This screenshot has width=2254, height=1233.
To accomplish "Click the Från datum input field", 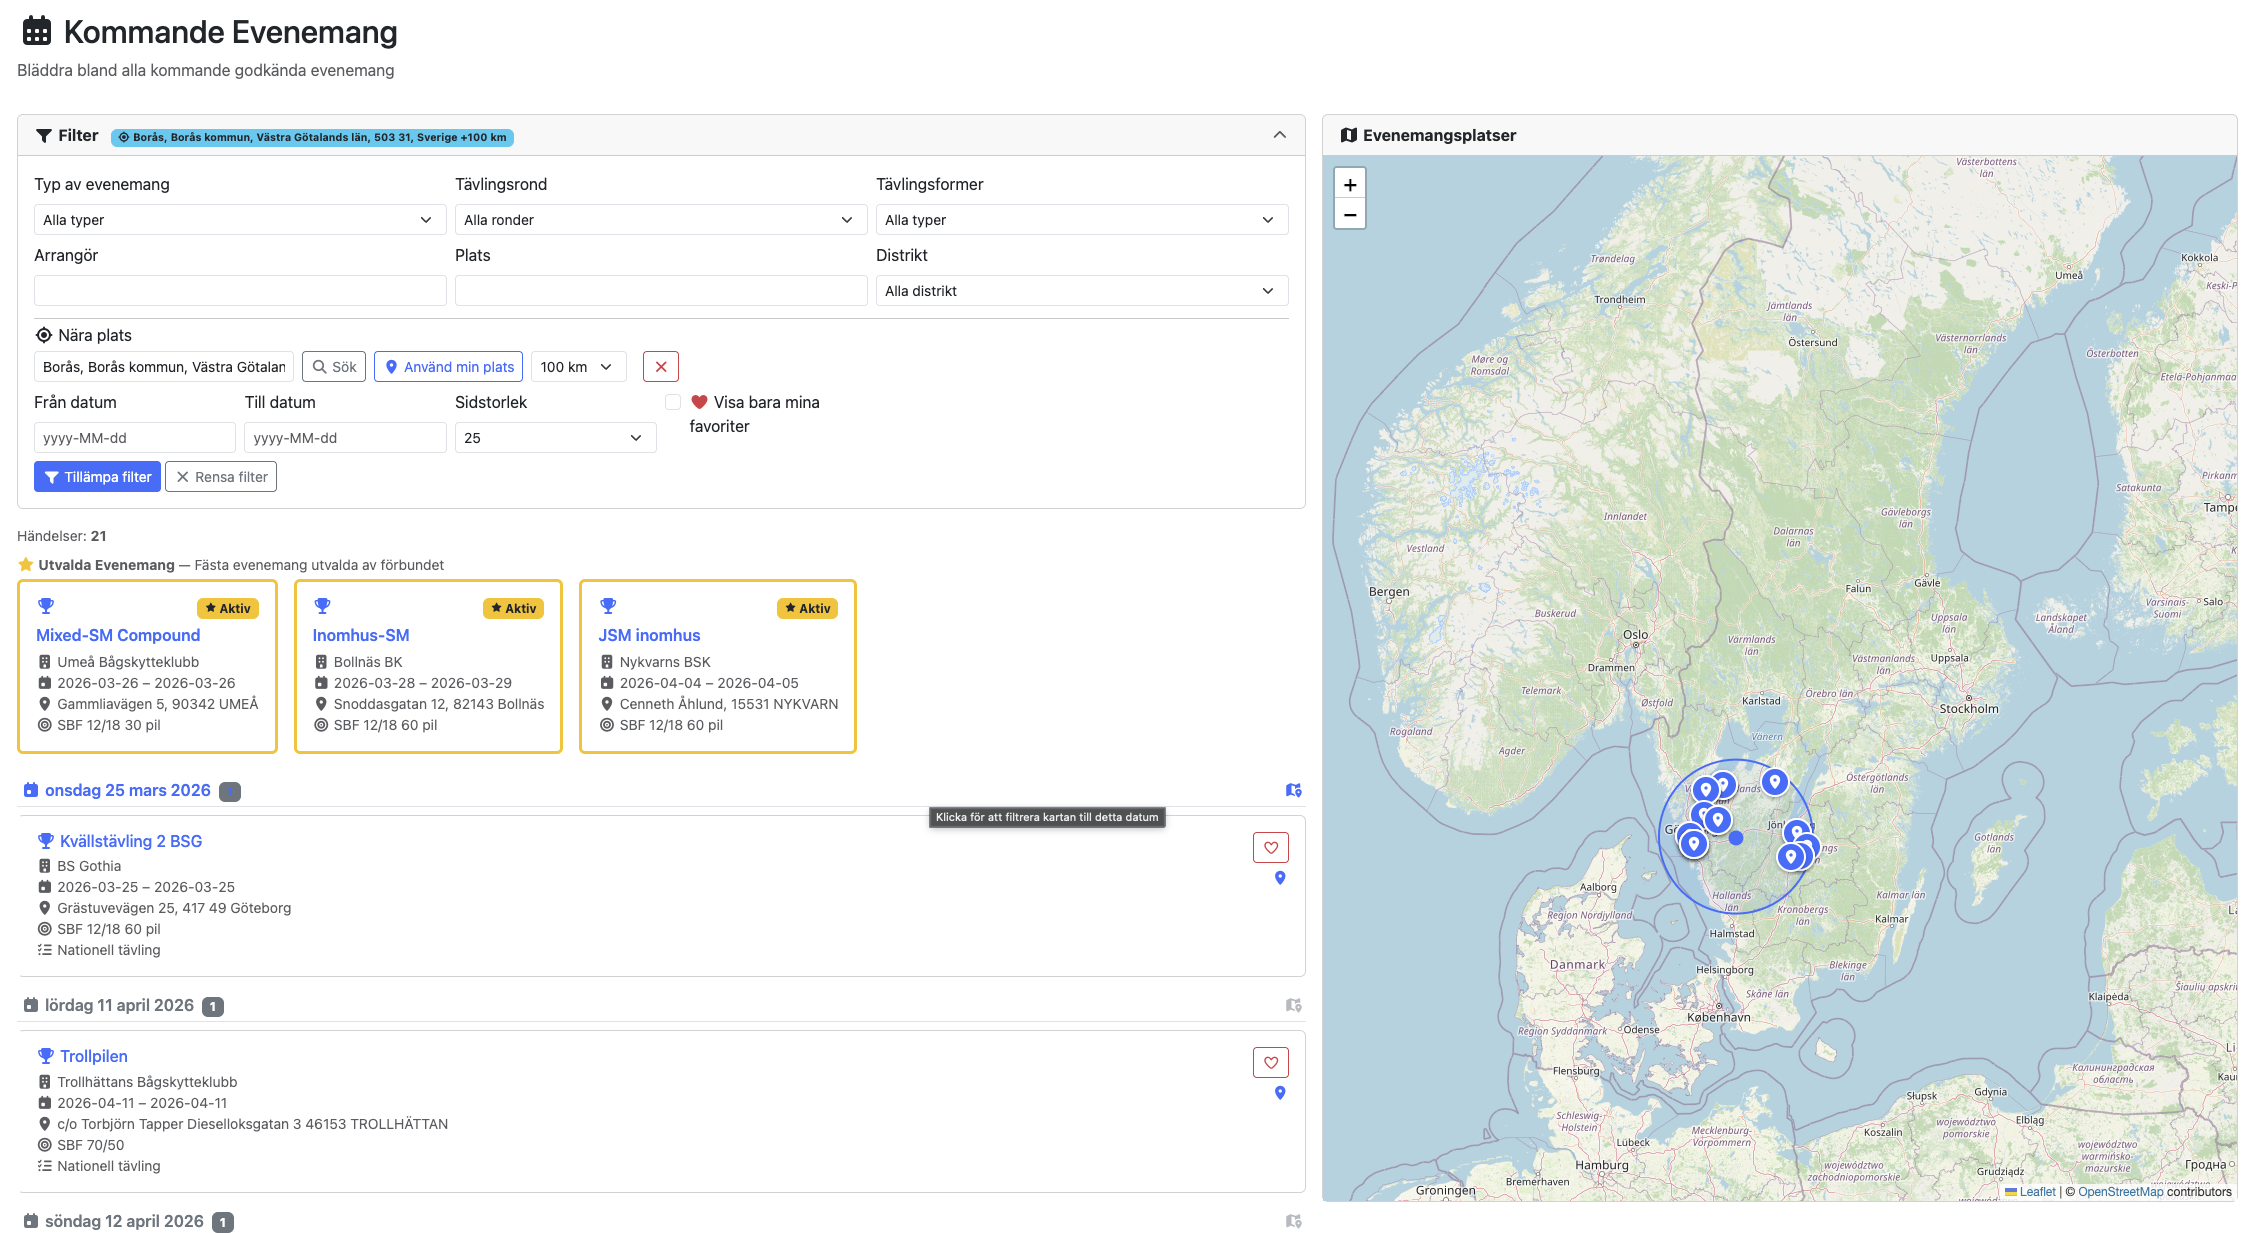I will click(134, 438).
